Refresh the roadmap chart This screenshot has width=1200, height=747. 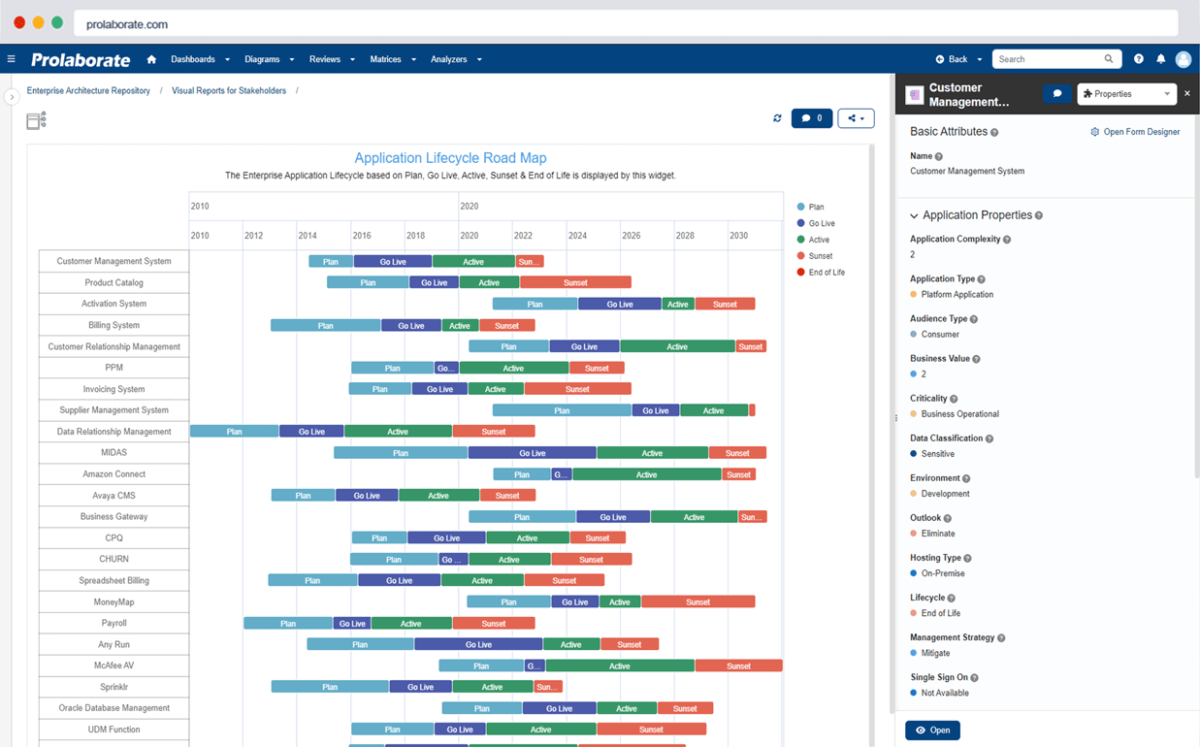(x=777, y=118)
